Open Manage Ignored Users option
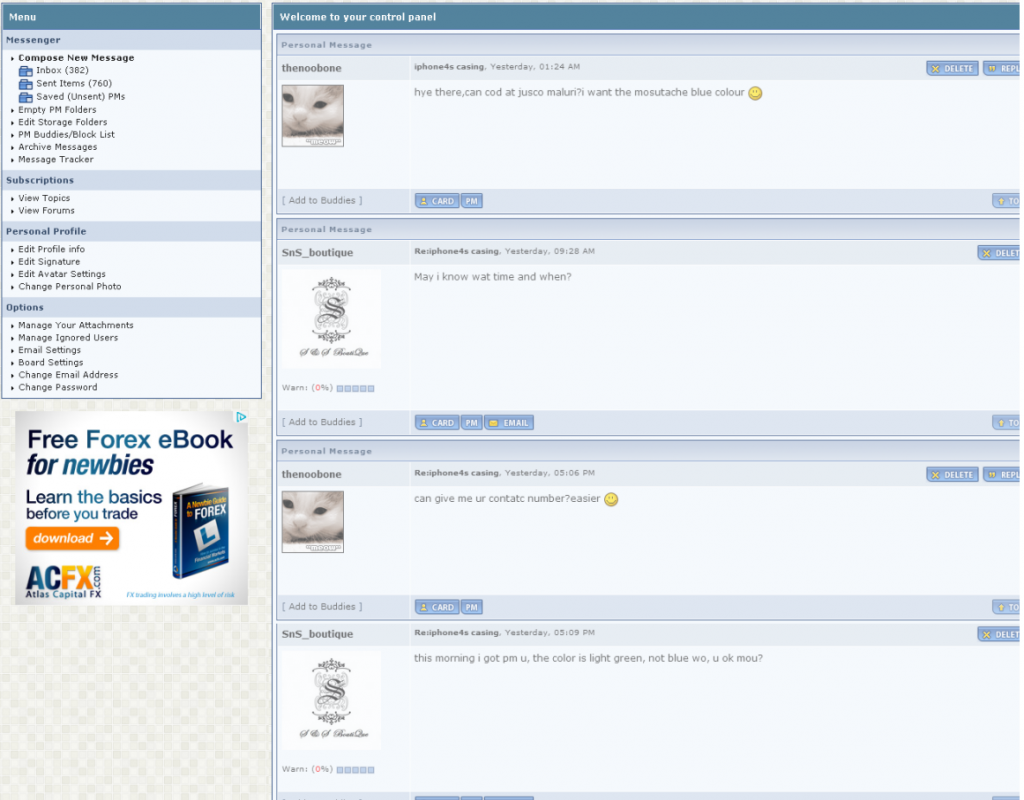This screenshot has height=800, width=1024. [x=68, y=338]
